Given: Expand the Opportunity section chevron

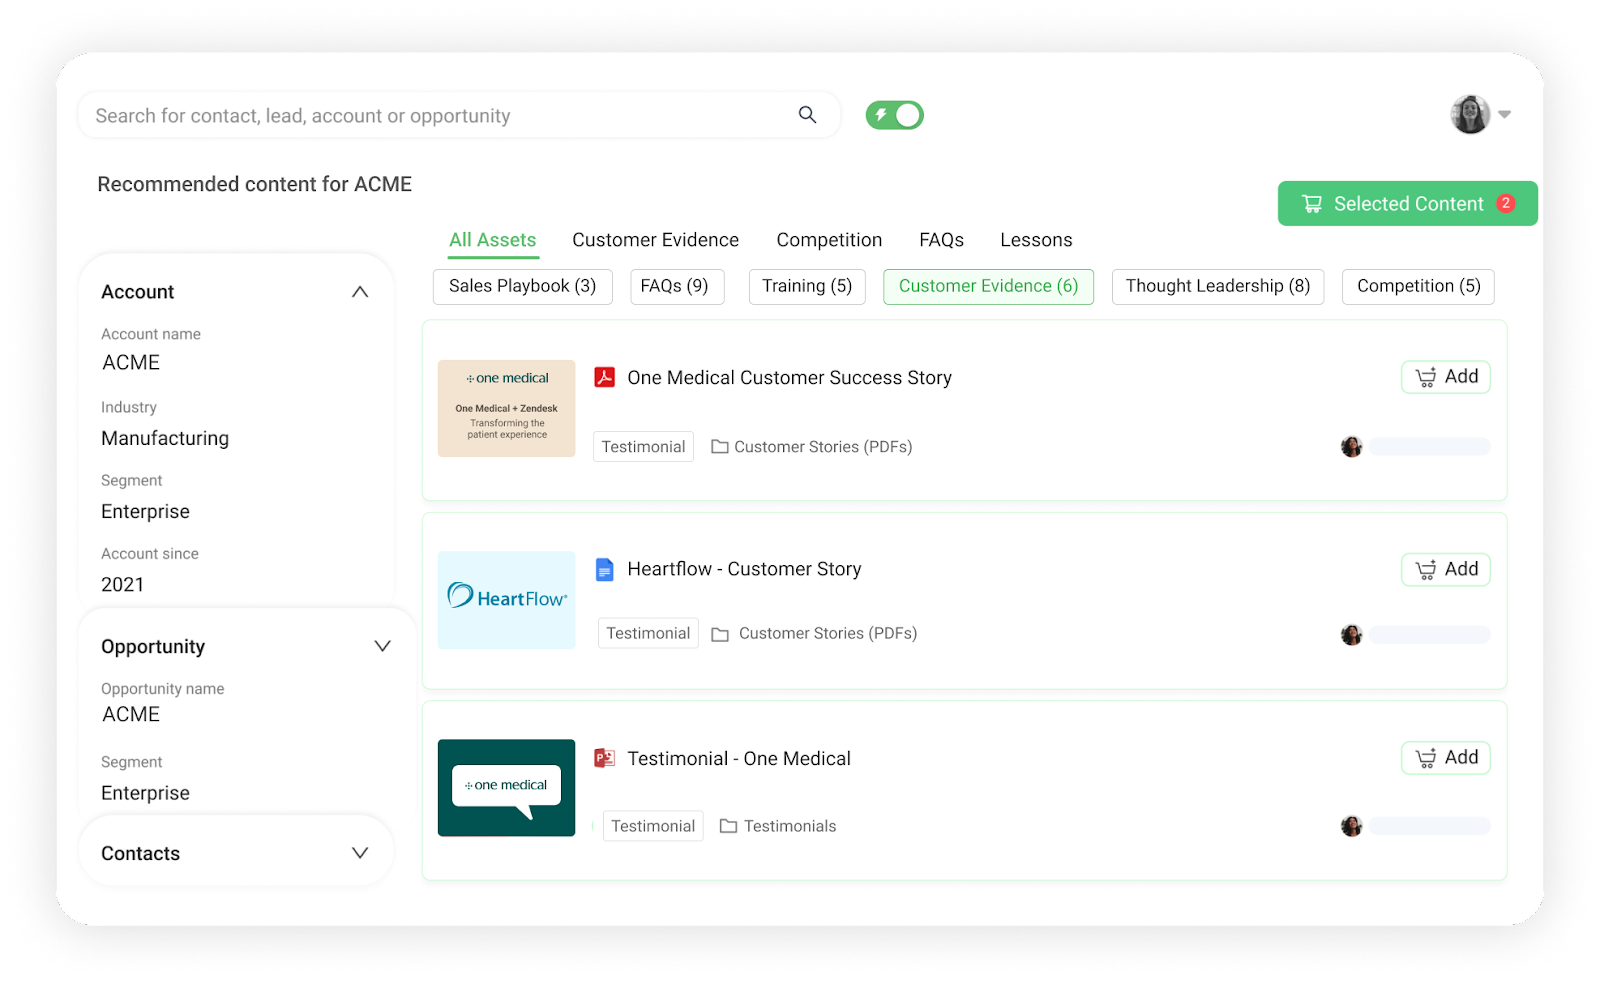Looking at the screenshot, I should click(382, 646).
